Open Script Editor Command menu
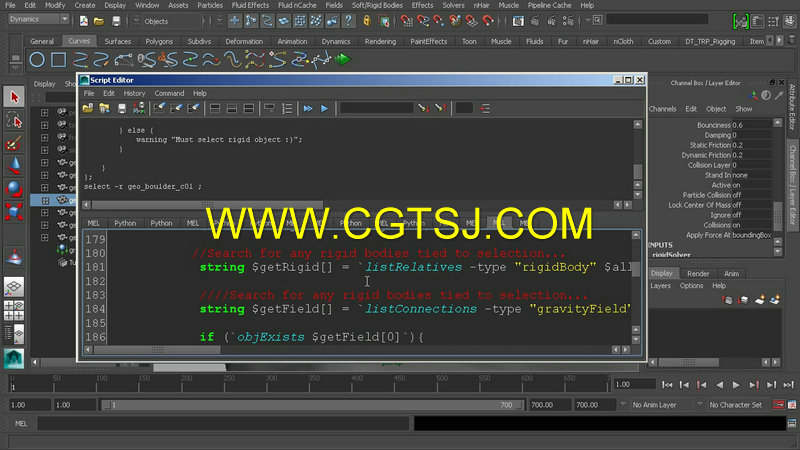 [x=169, y=93]
